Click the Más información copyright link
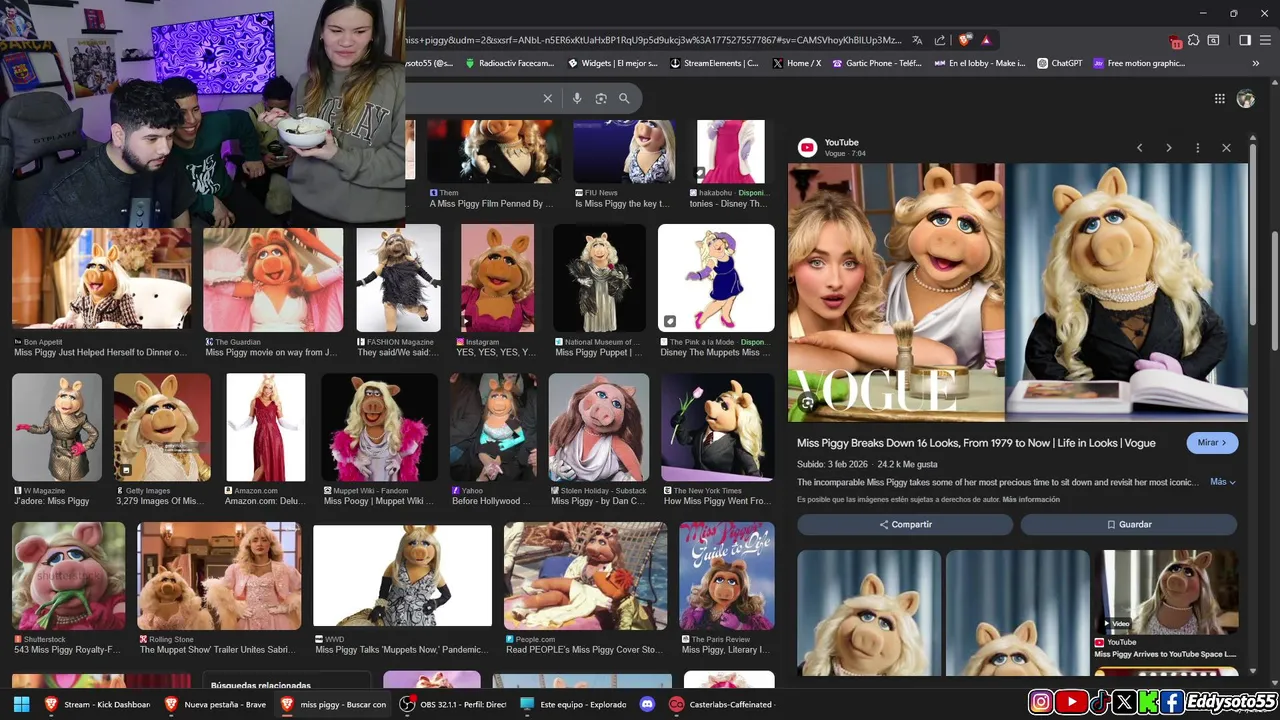The image size is (1280, 720). pyautogui.click(x=1031, y=499)
